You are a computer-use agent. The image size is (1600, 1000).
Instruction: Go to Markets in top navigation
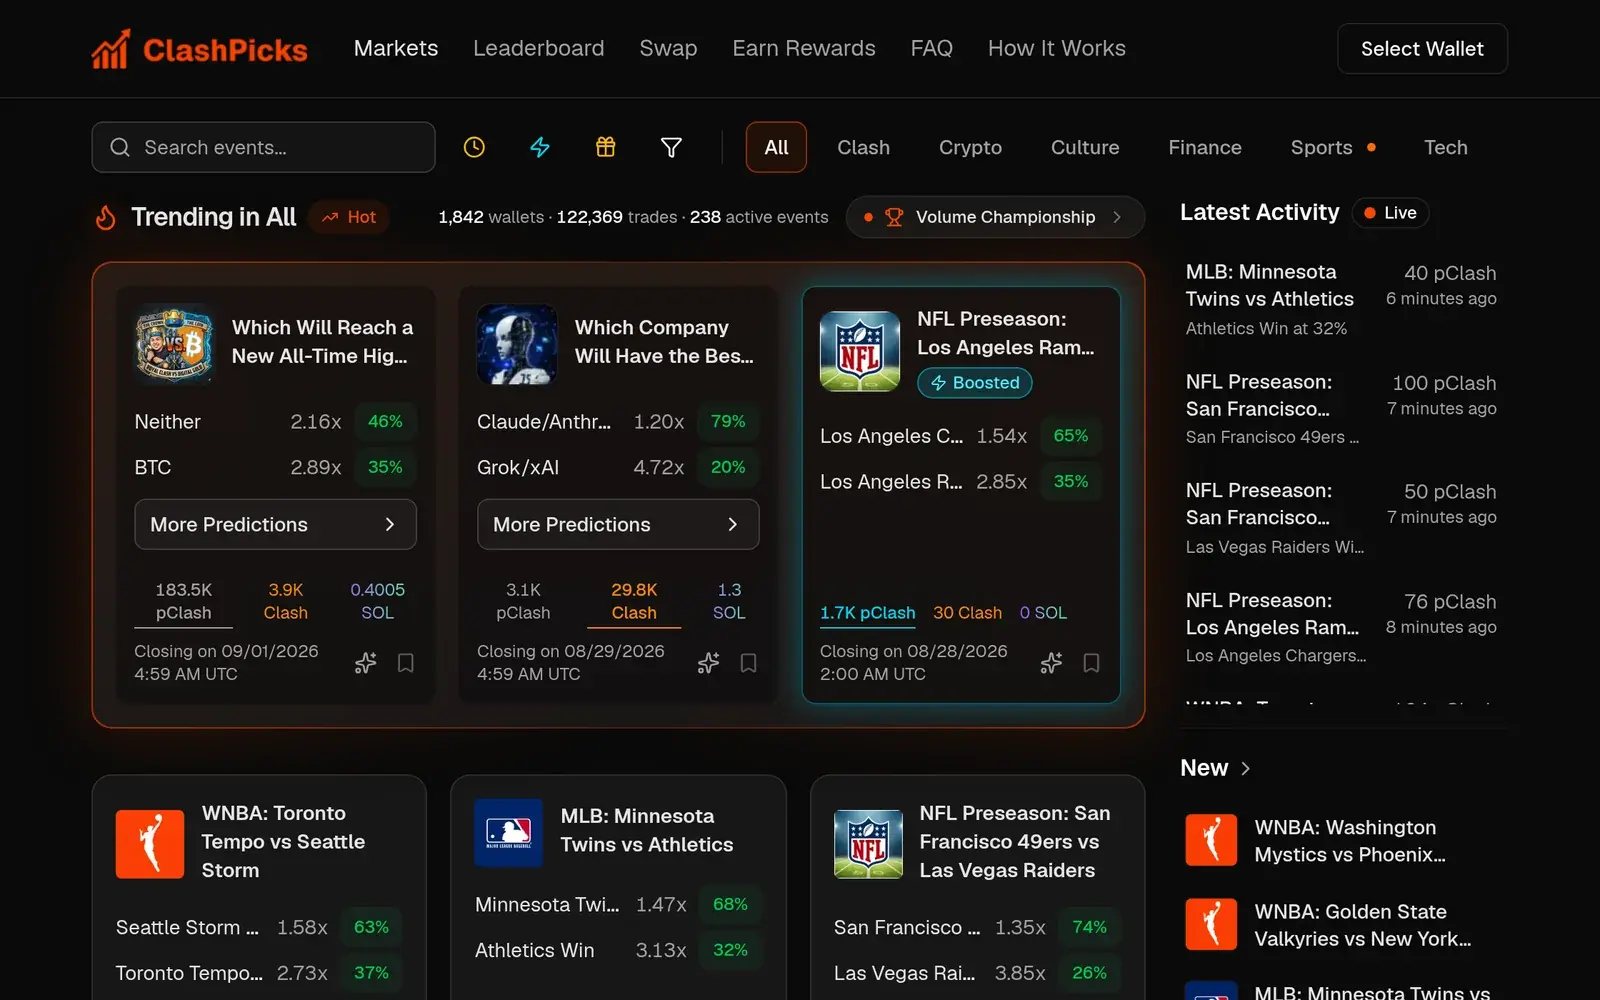pyautogui.click(x=396, y=48)
